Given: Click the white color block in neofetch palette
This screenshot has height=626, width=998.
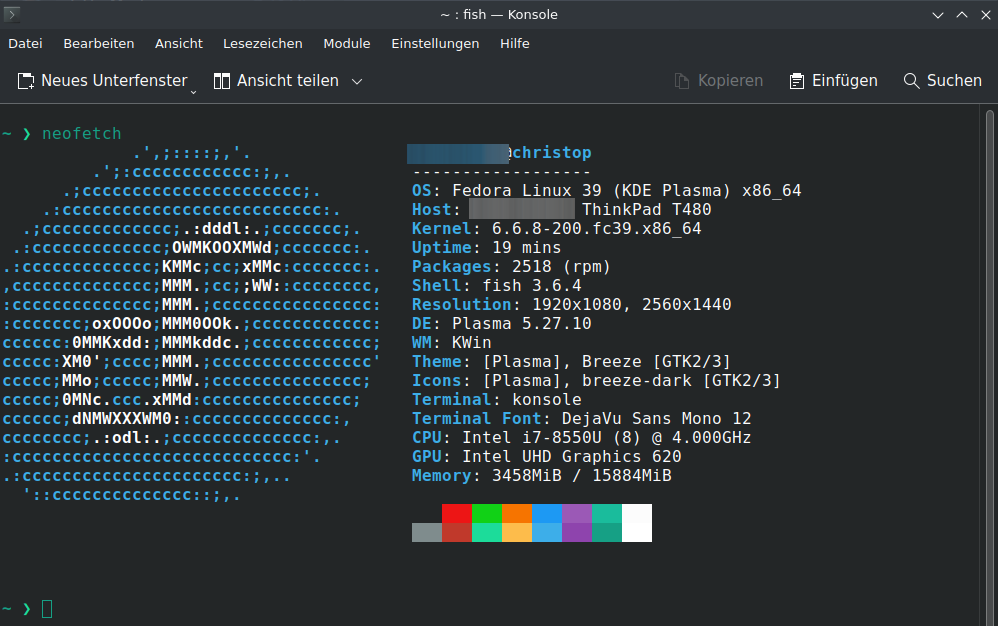Looking at the screenshot, I should coord(637,522).
